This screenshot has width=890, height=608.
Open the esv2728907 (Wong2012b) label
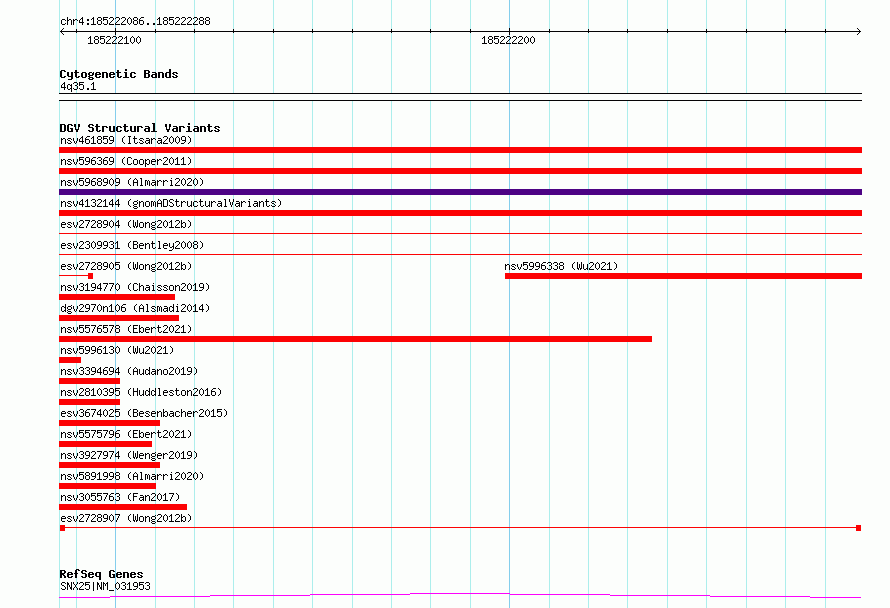click(x=126, y=518)
